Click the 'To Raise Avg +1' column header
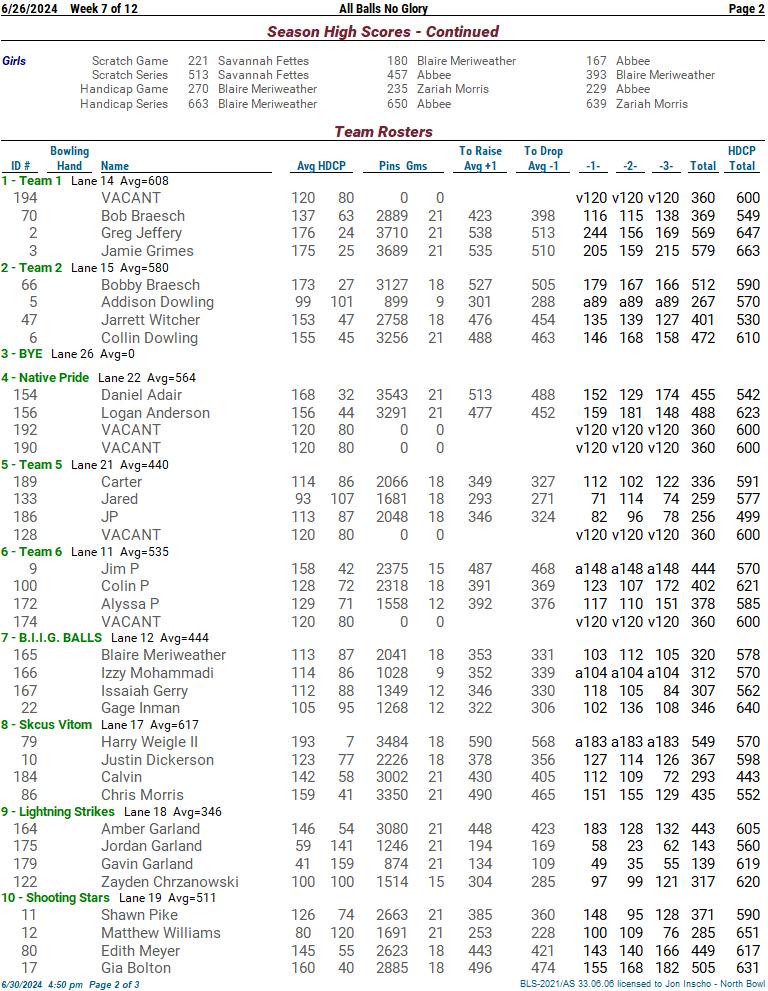 [480, 158]
